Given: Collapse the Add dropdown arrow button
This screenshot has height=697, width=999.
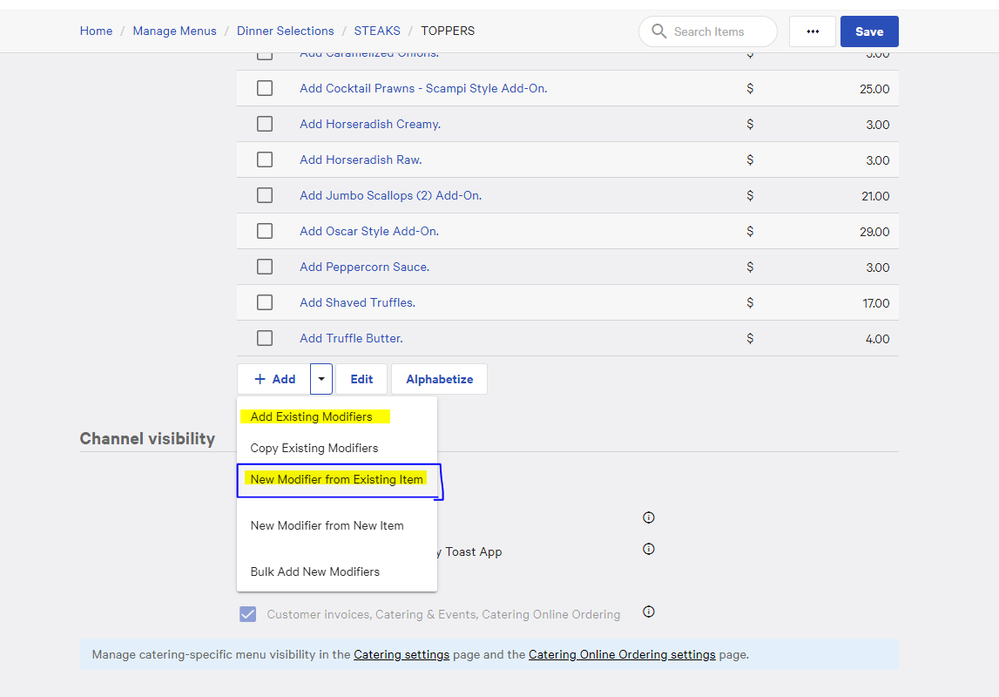Looking at the screenshot, I should (x=321, y=379).
